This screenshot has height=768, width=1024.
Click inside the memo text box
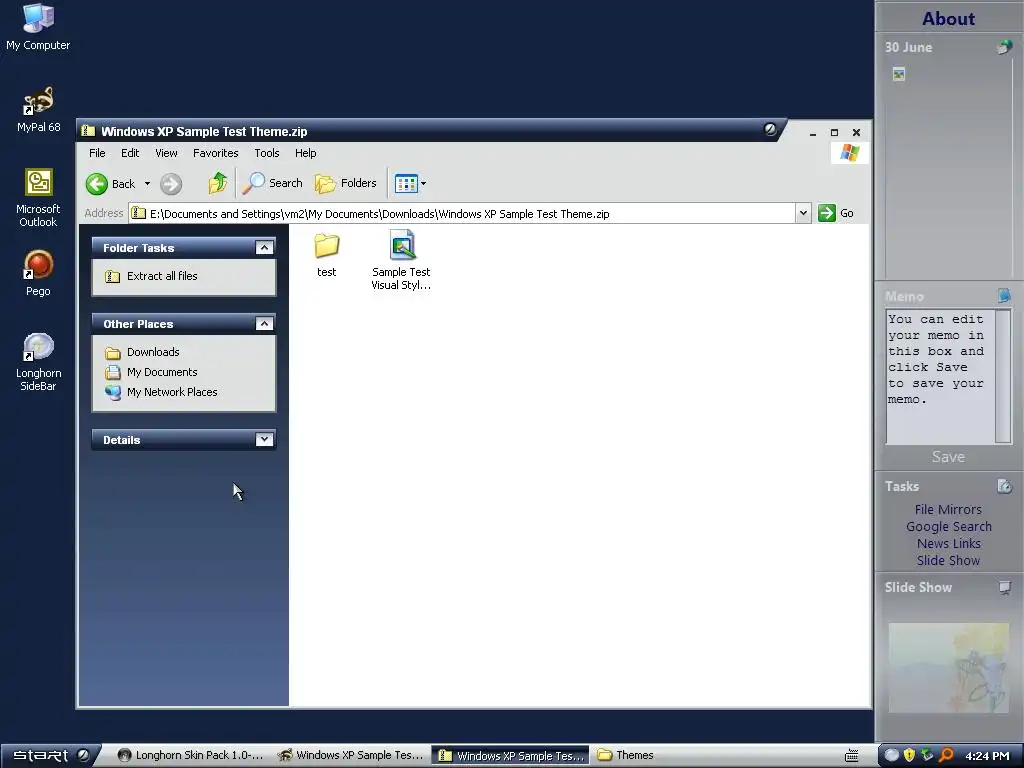940,376
